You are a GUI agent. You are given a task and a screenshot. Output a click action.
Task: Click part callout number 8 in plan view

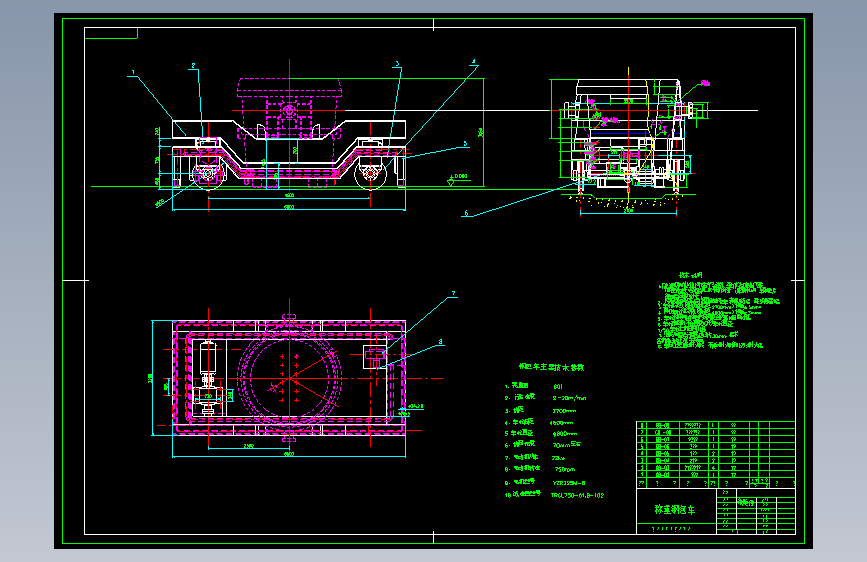tap(441, 341)
